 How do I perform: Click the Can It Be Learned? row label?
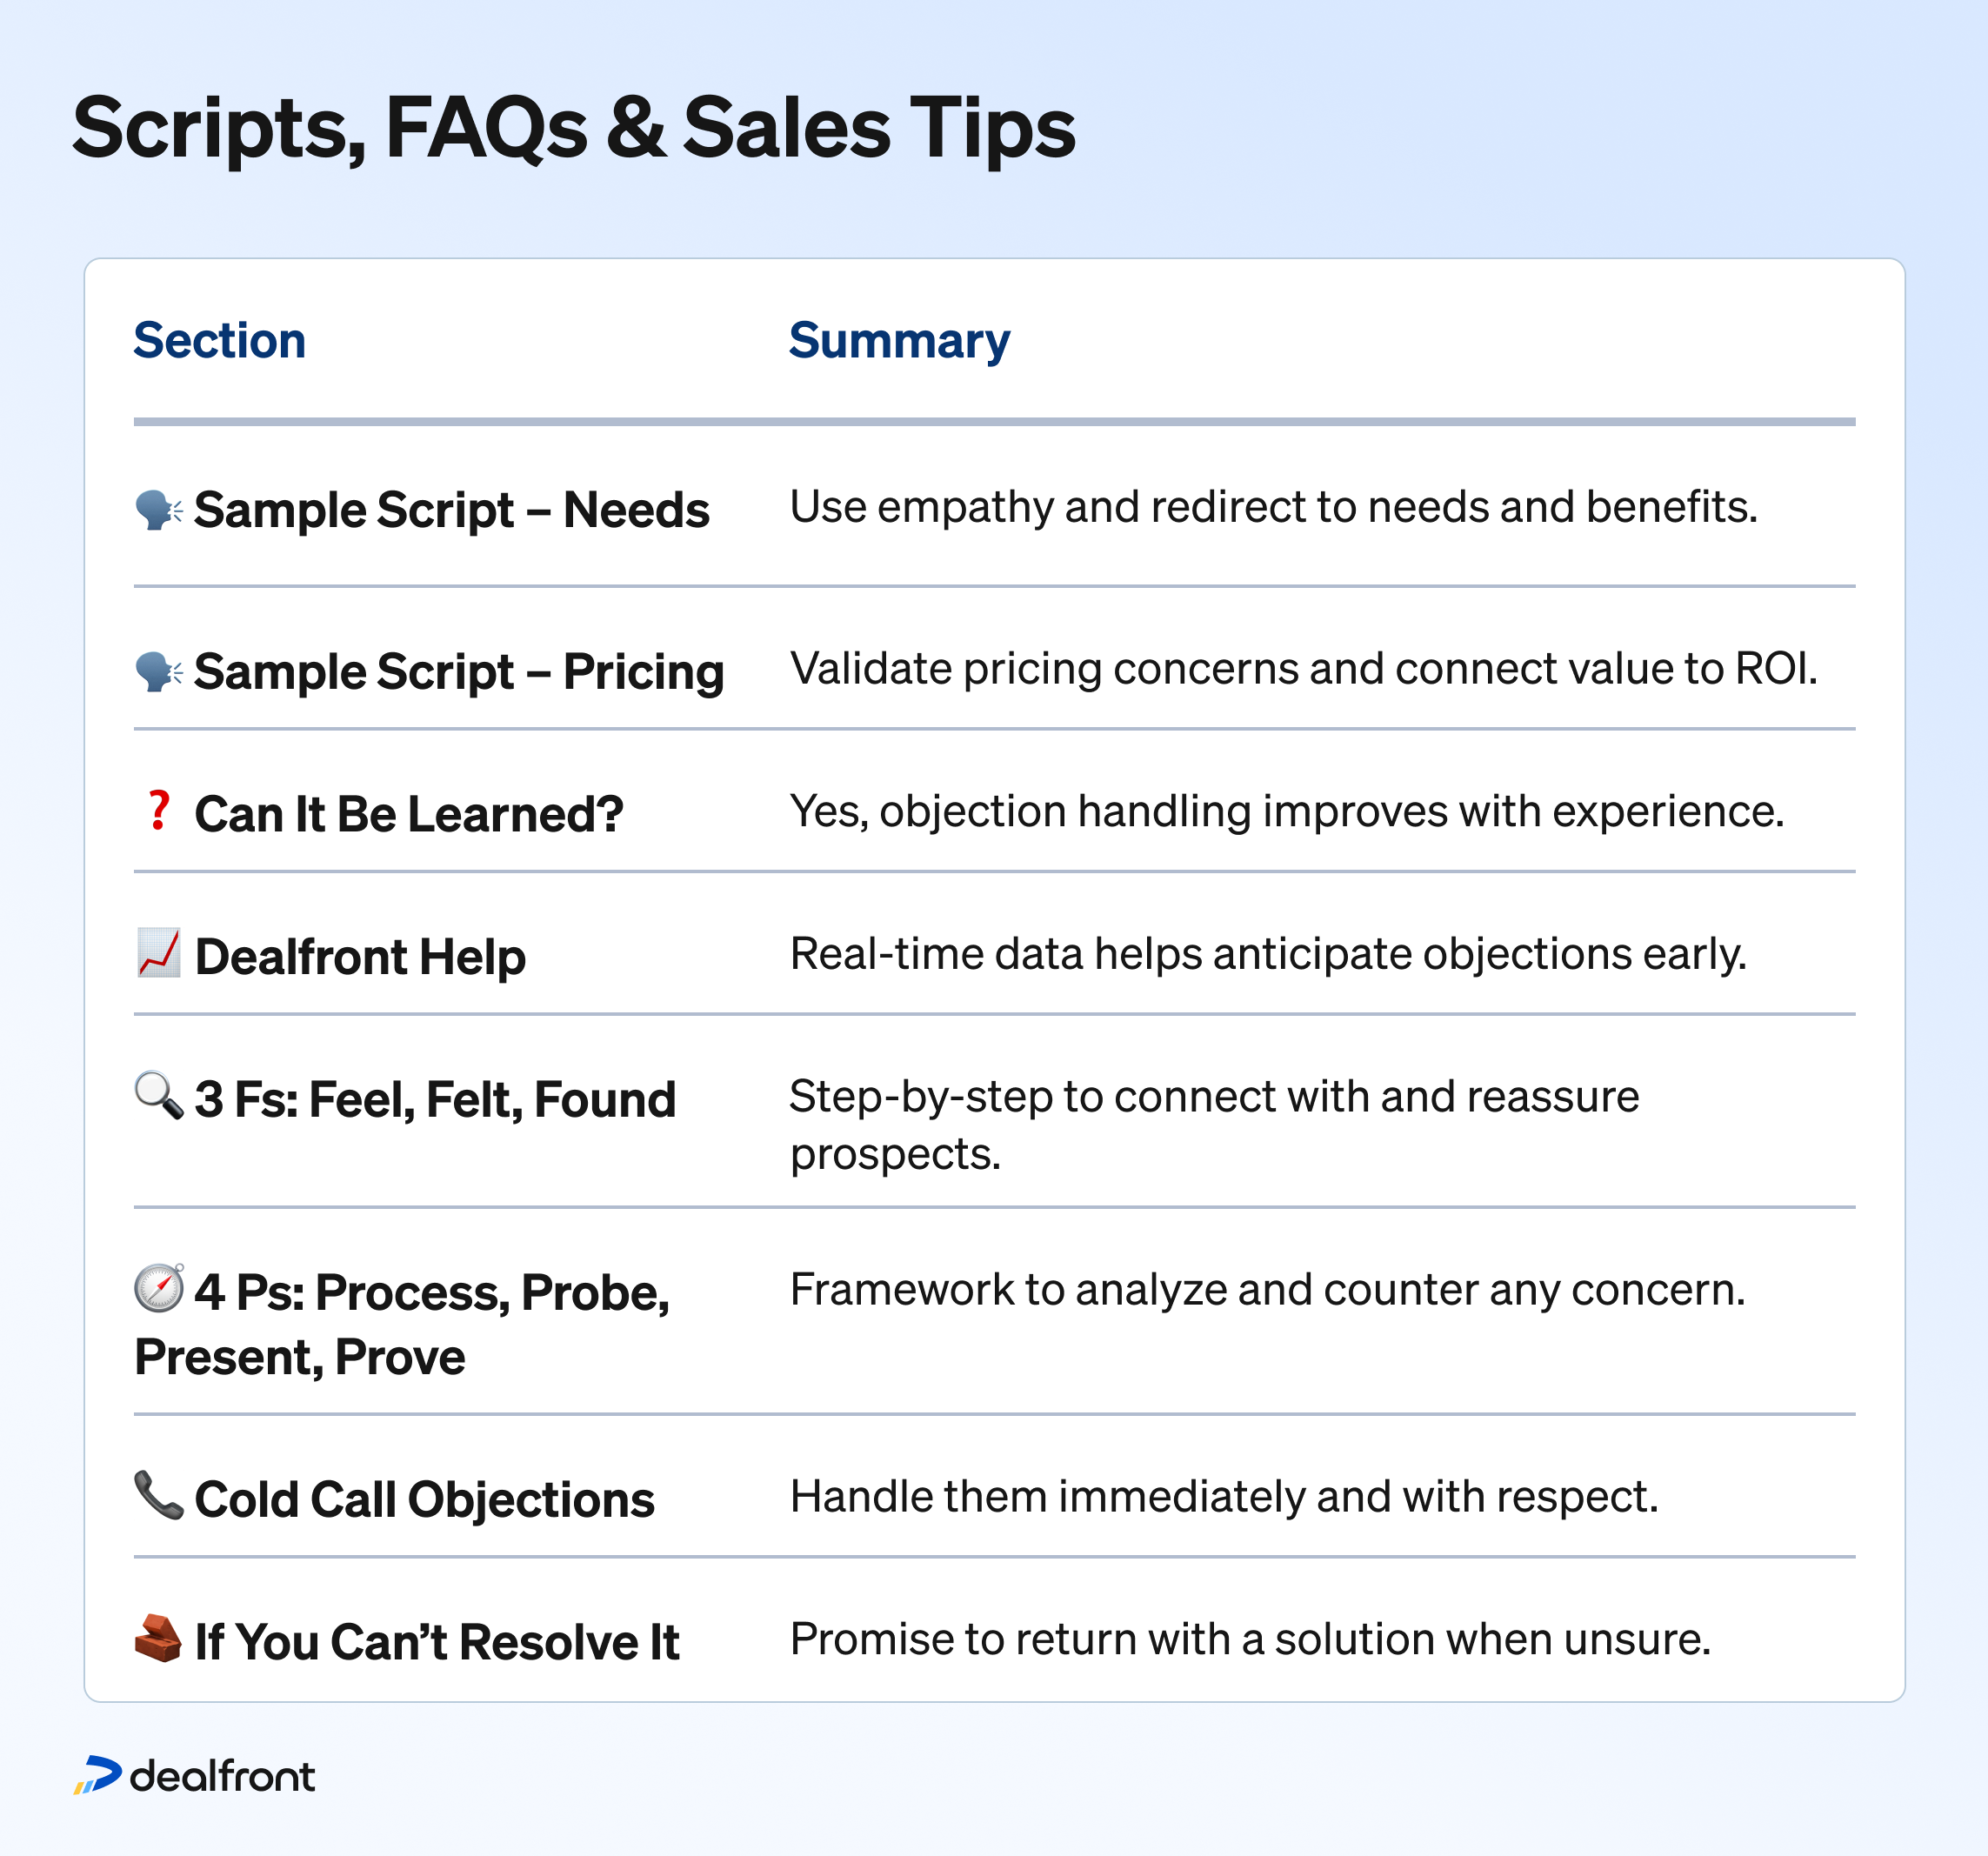409,814
